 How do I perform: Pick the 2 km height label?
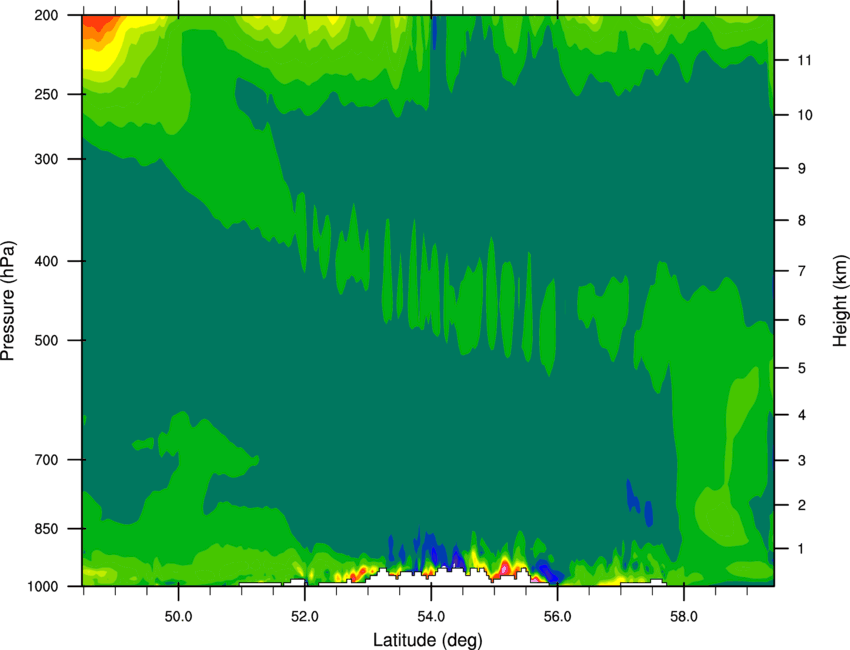tap(802, 505)
